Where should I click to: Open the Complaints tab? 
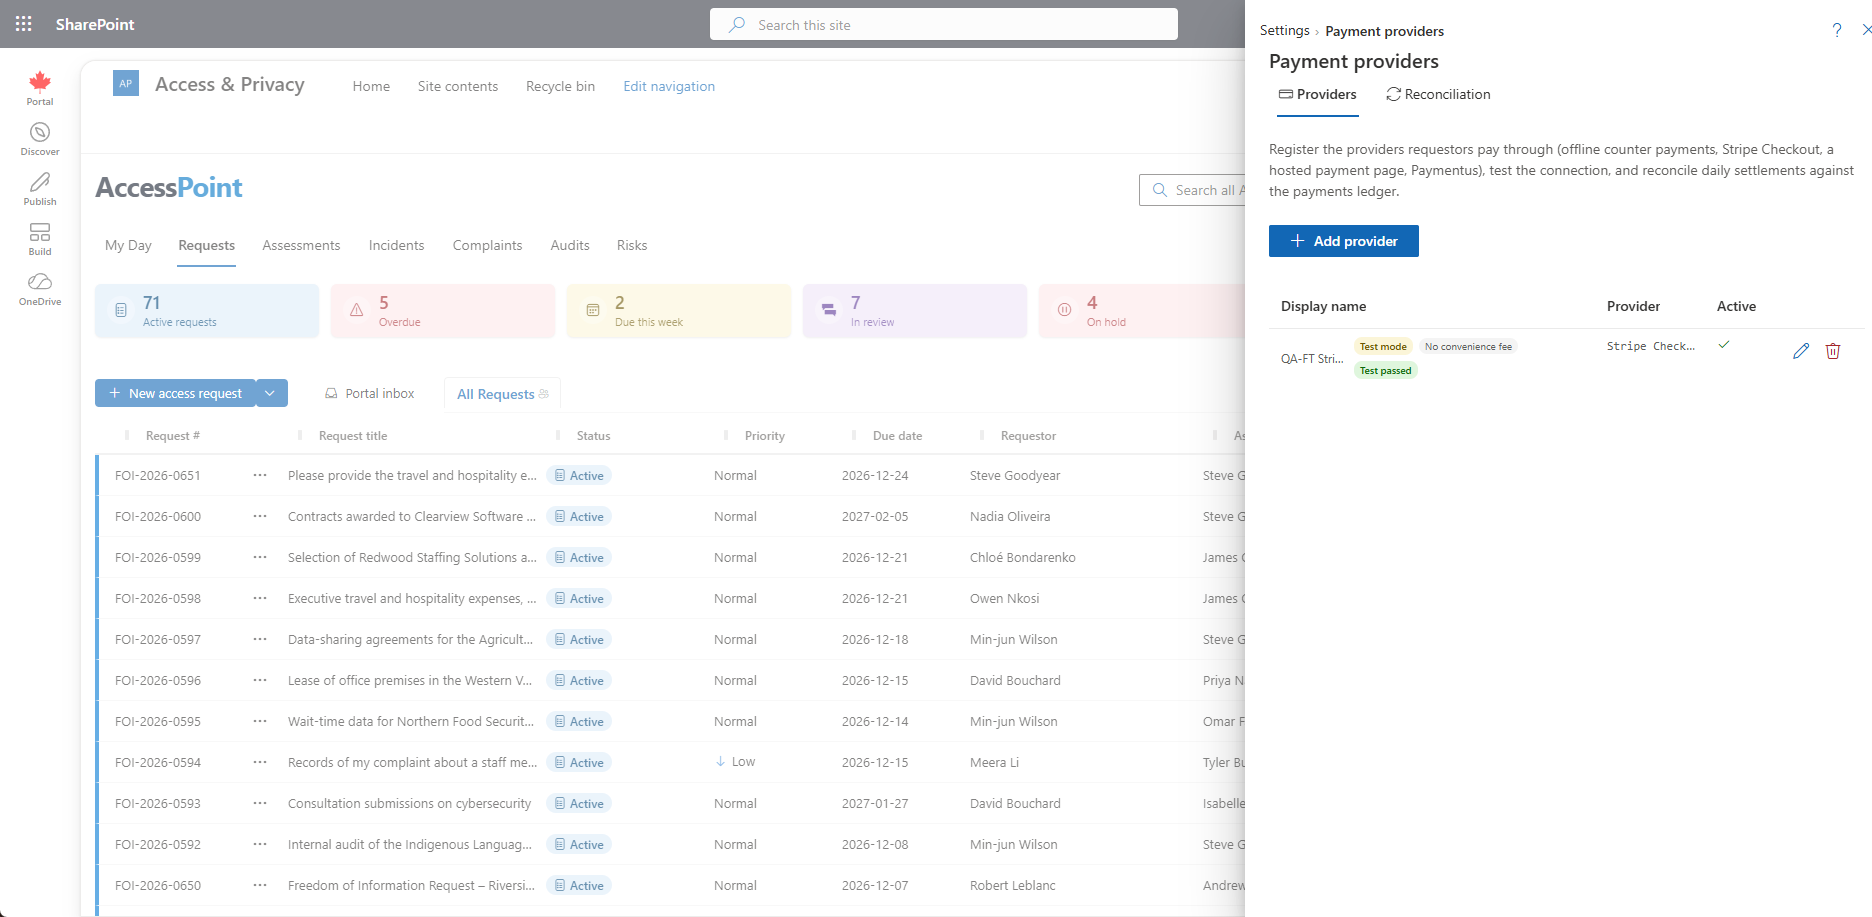(x=487, y=245)
